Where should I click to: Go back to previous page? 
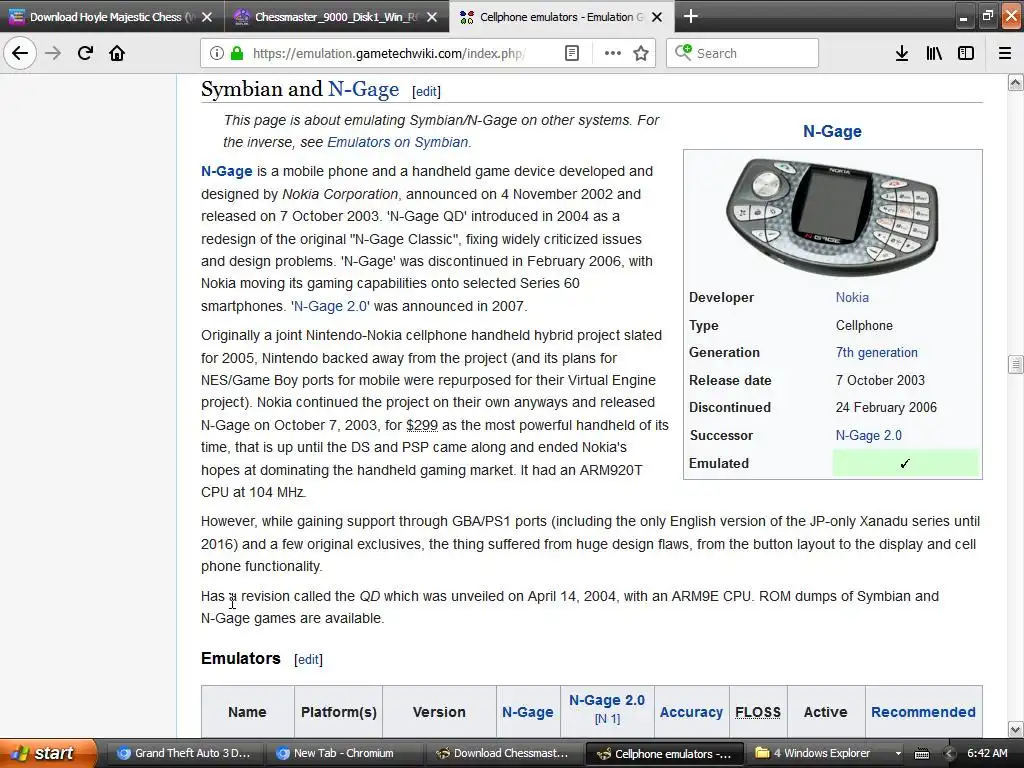click(20, 53)
